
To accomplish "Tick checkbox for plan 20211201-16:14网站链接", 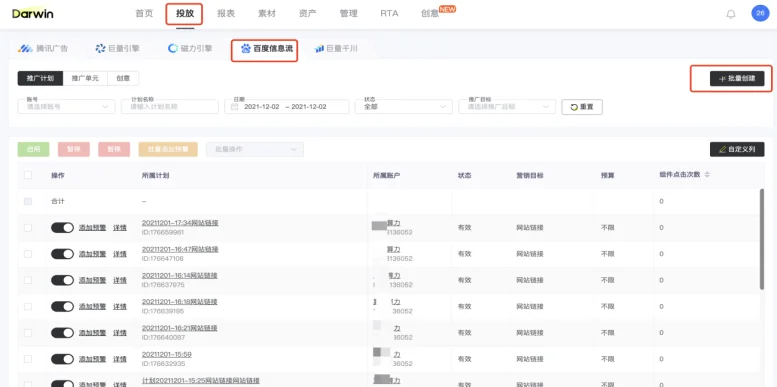I will pyautogui.click(x=28, y=280).
